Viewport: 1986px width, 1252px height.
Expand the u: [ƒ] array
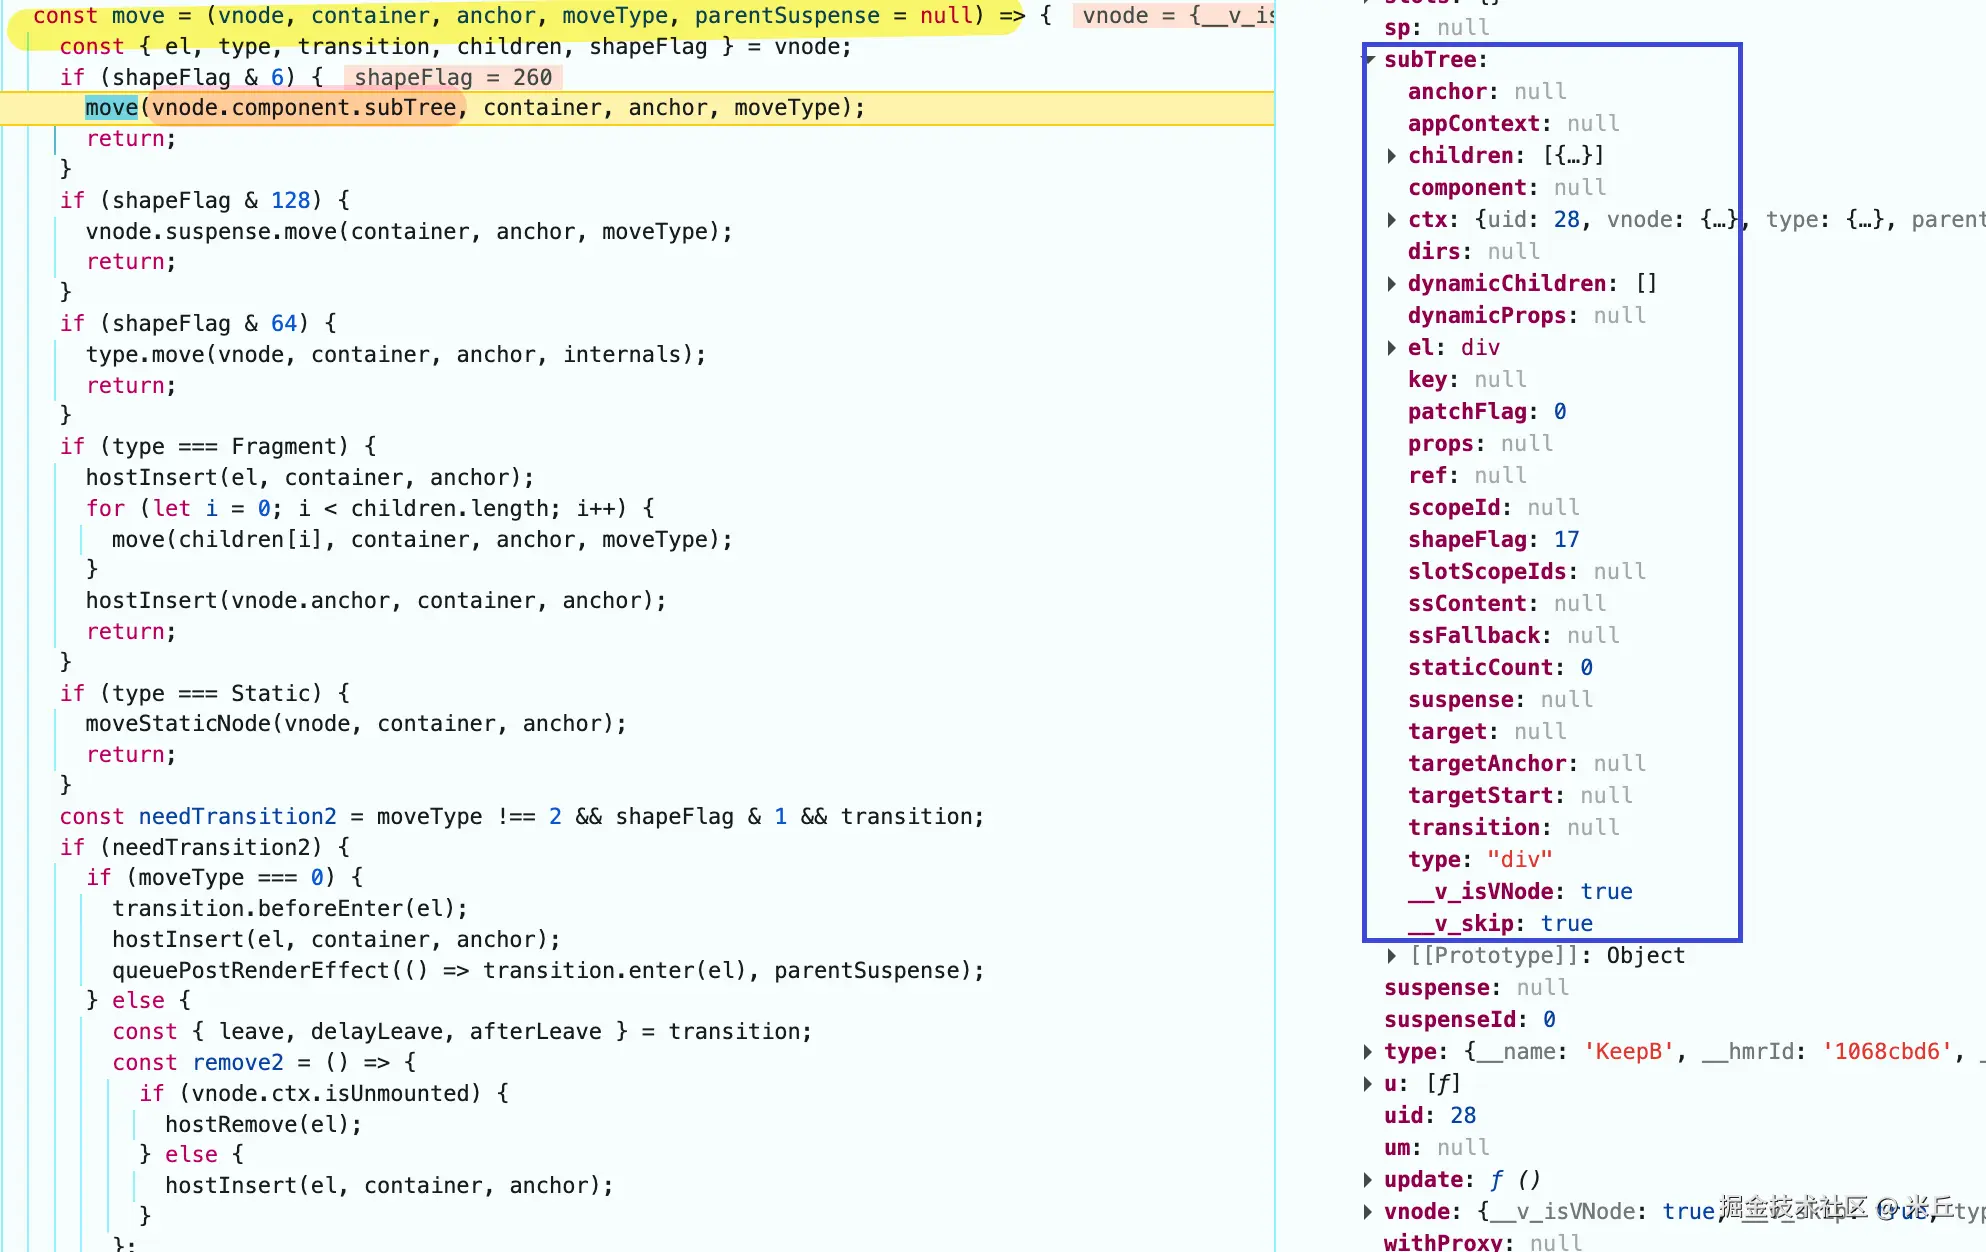[x=1368, y=1084]
